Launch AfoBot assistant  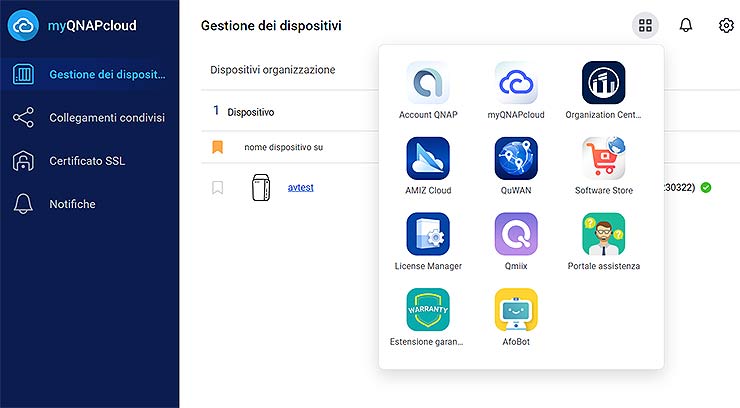[516, 311]
